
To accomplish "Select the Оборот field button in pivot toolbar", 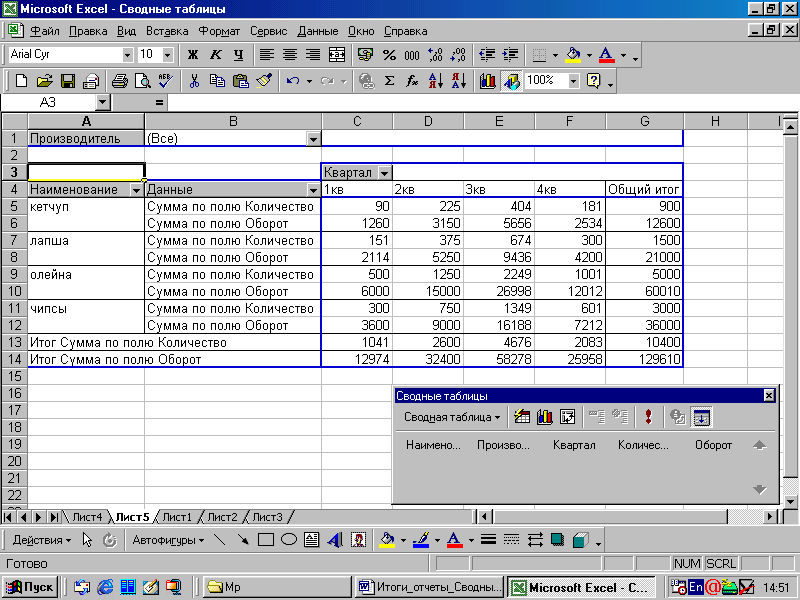I will pyautogui.click(x=713, y=445).
